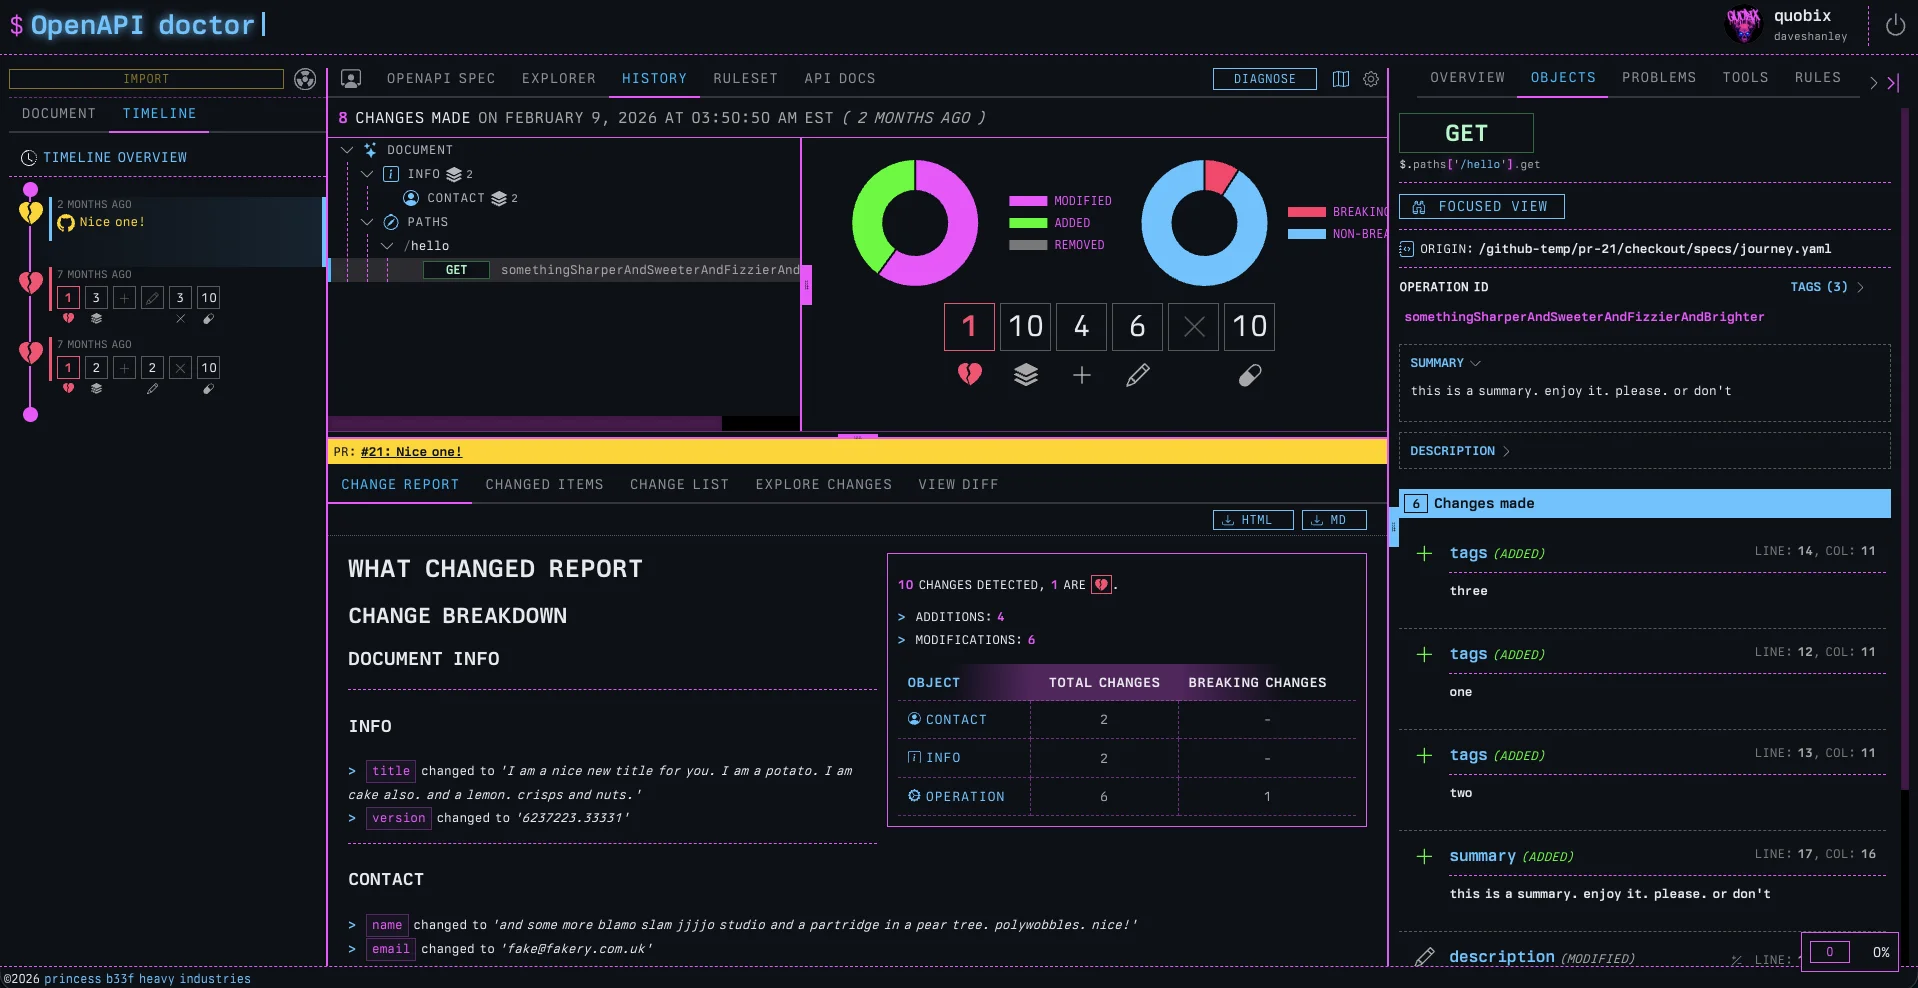Open settings via the gear icon
This screenshot has height=988, width=1918.
point(1371,79)
